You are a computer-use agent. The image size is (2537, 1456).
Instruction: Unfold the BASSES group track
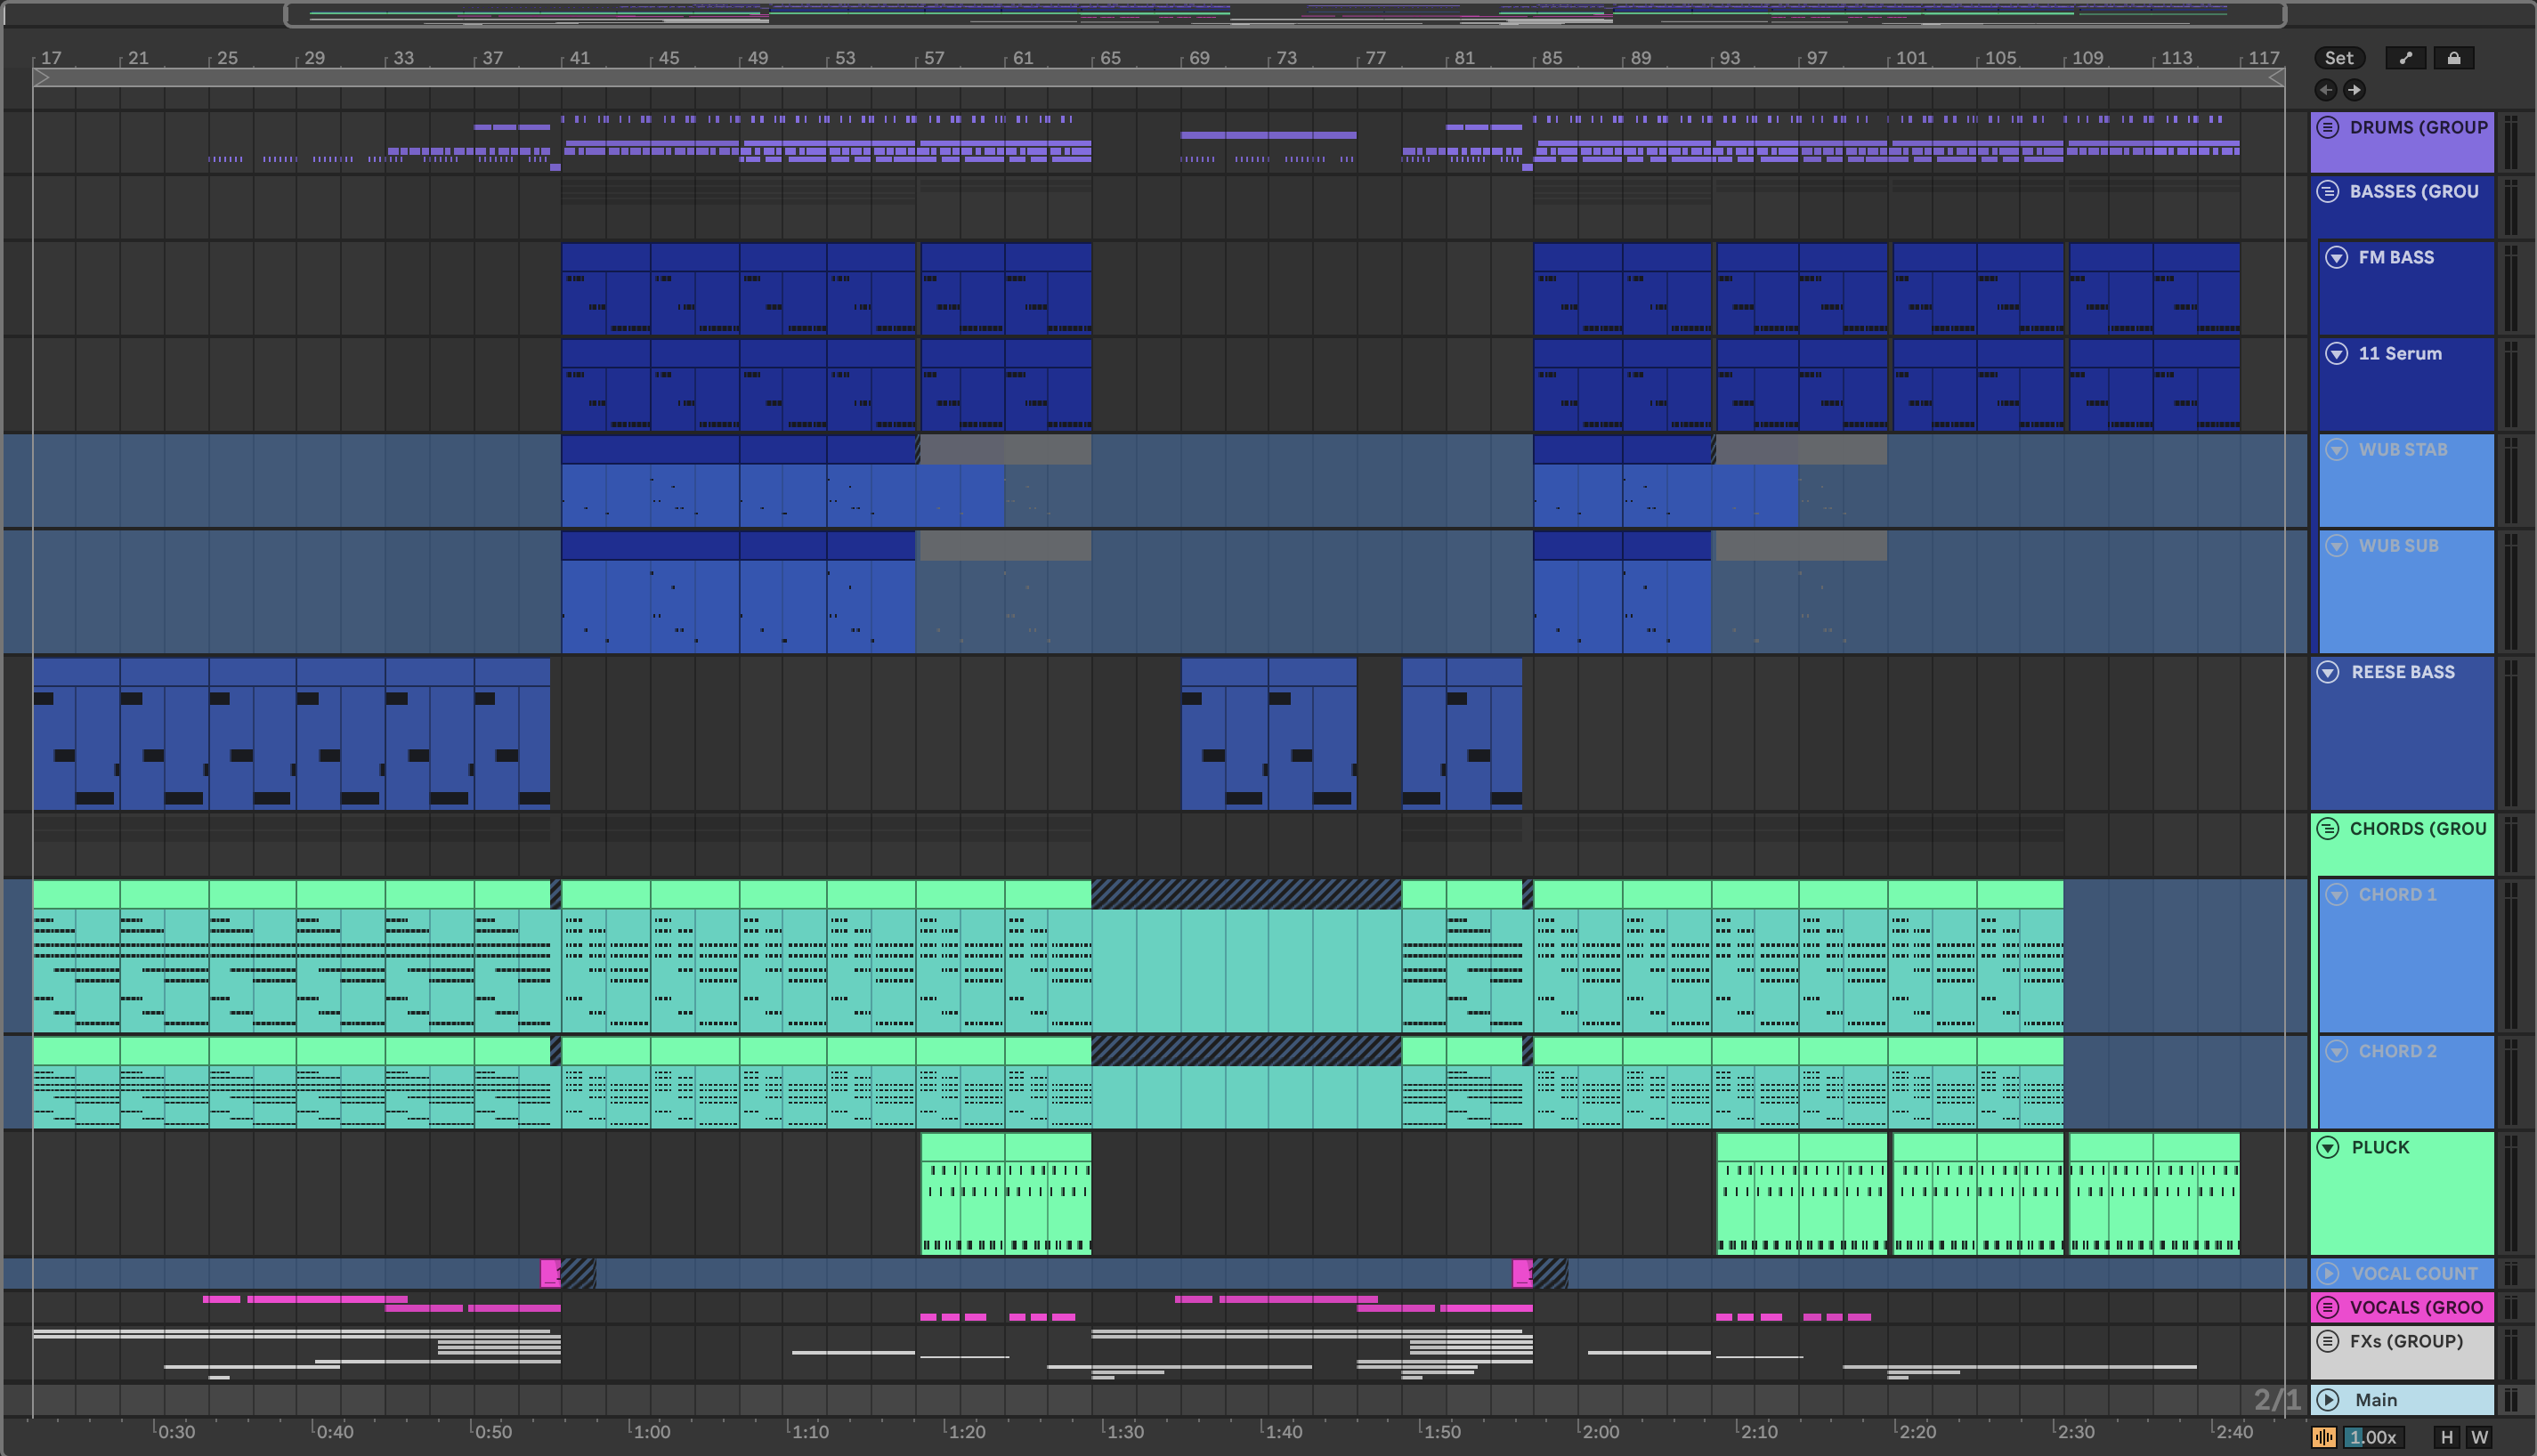(x=2328, y=191)
